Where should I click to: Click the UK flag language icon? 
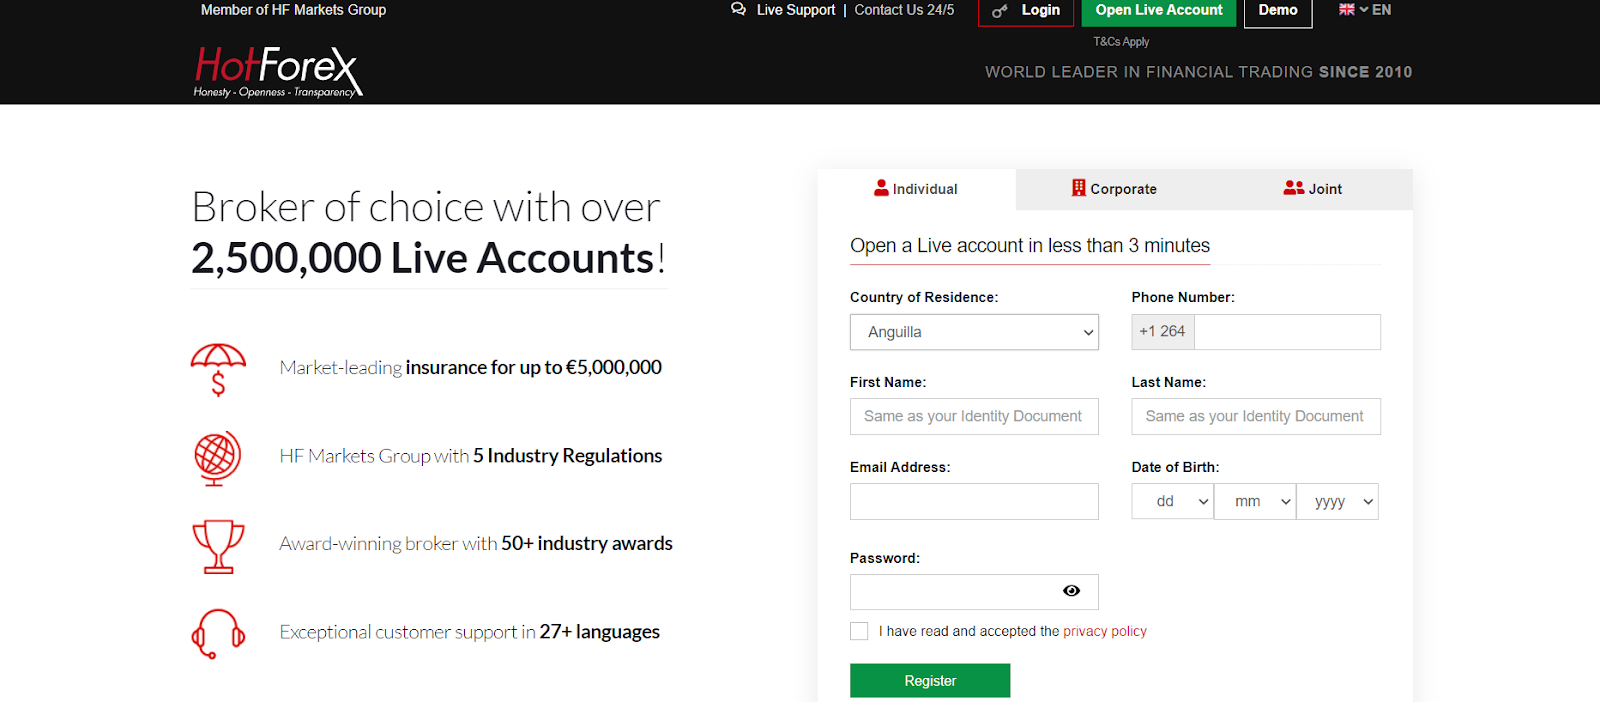(x=1347, y=9)
